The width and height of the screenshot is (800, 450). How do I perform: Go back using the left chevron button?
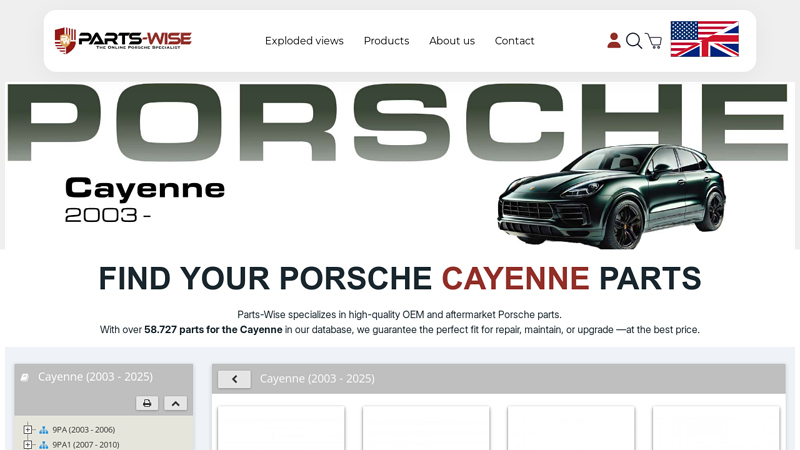pos(234,379)
